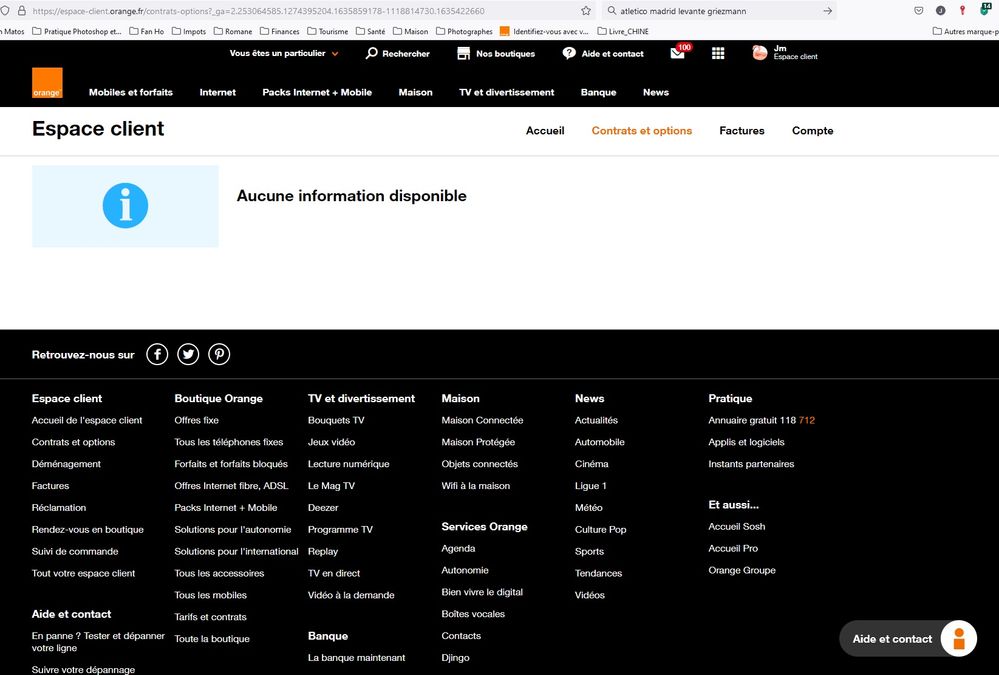
Task: Open the Ligue 1 footer link
Action: 590,486
